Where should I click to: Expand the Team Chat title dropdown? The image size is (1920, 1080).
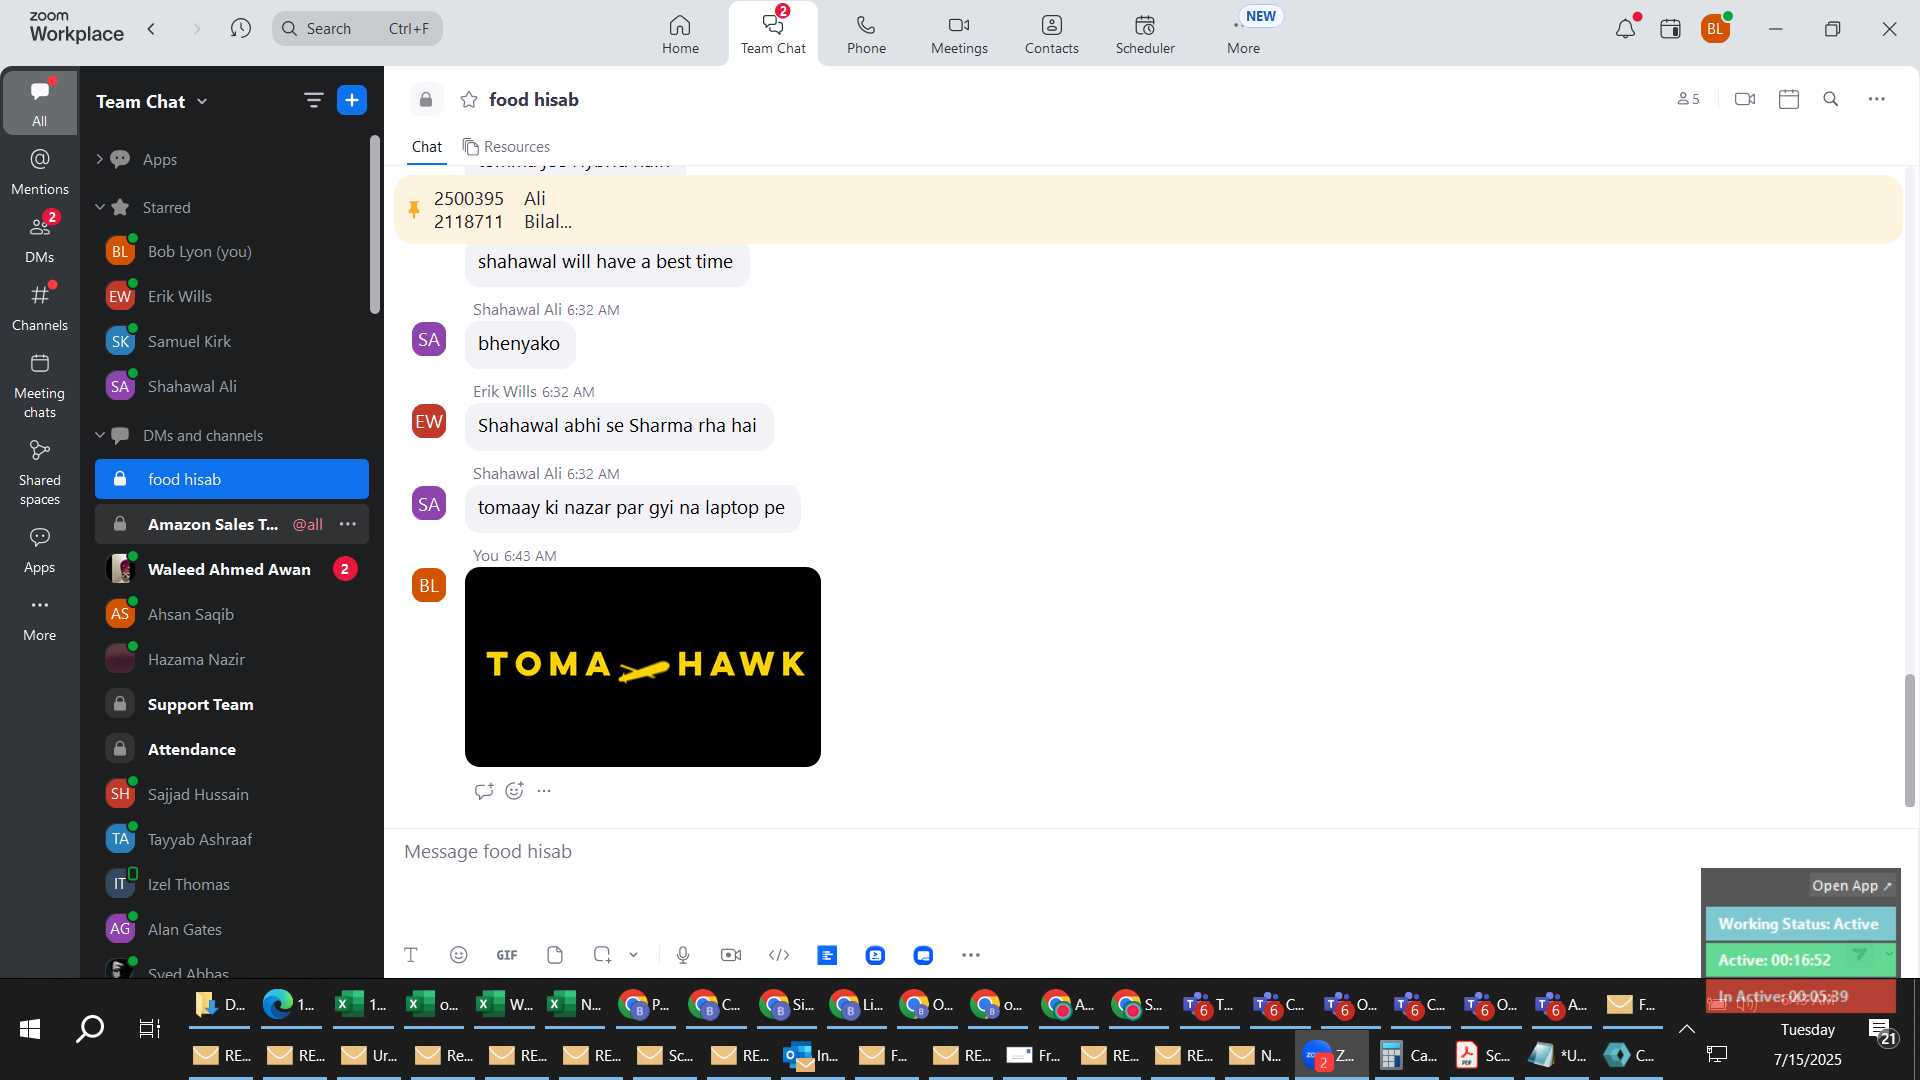point(202,101)
